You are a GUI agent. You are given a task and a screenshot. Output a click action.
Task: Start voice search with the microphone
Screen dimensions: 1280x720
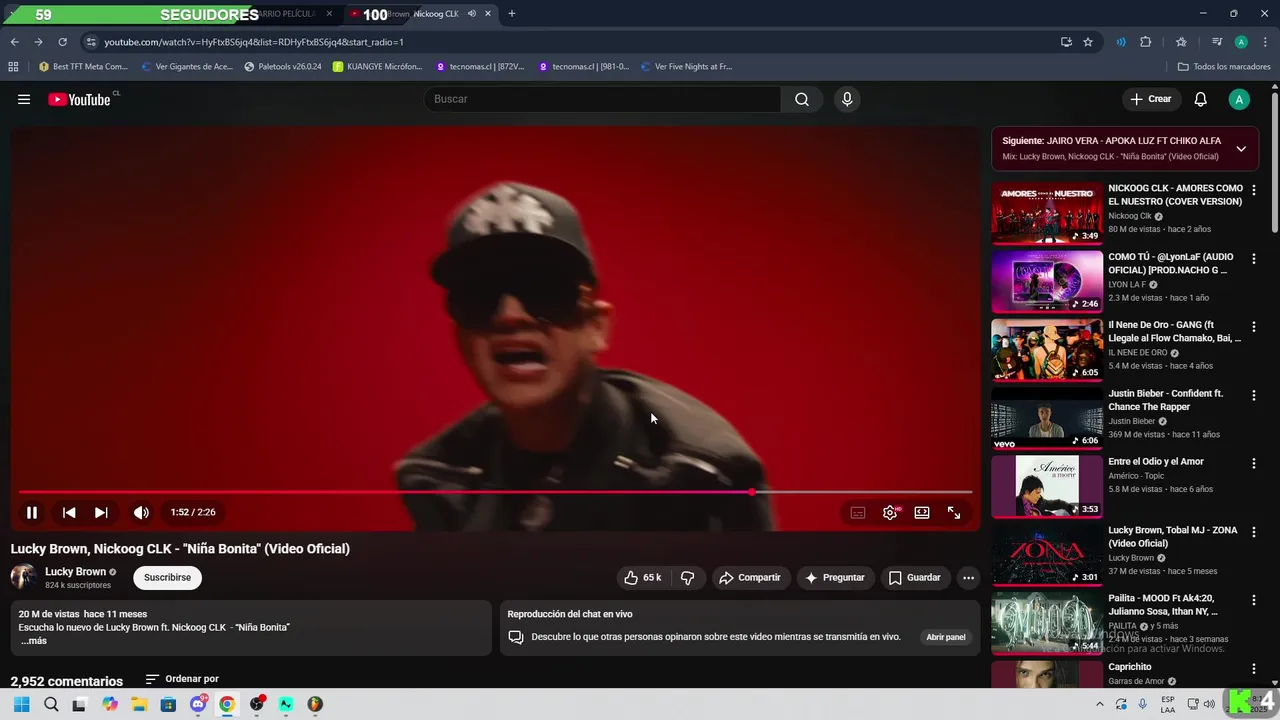847,99
